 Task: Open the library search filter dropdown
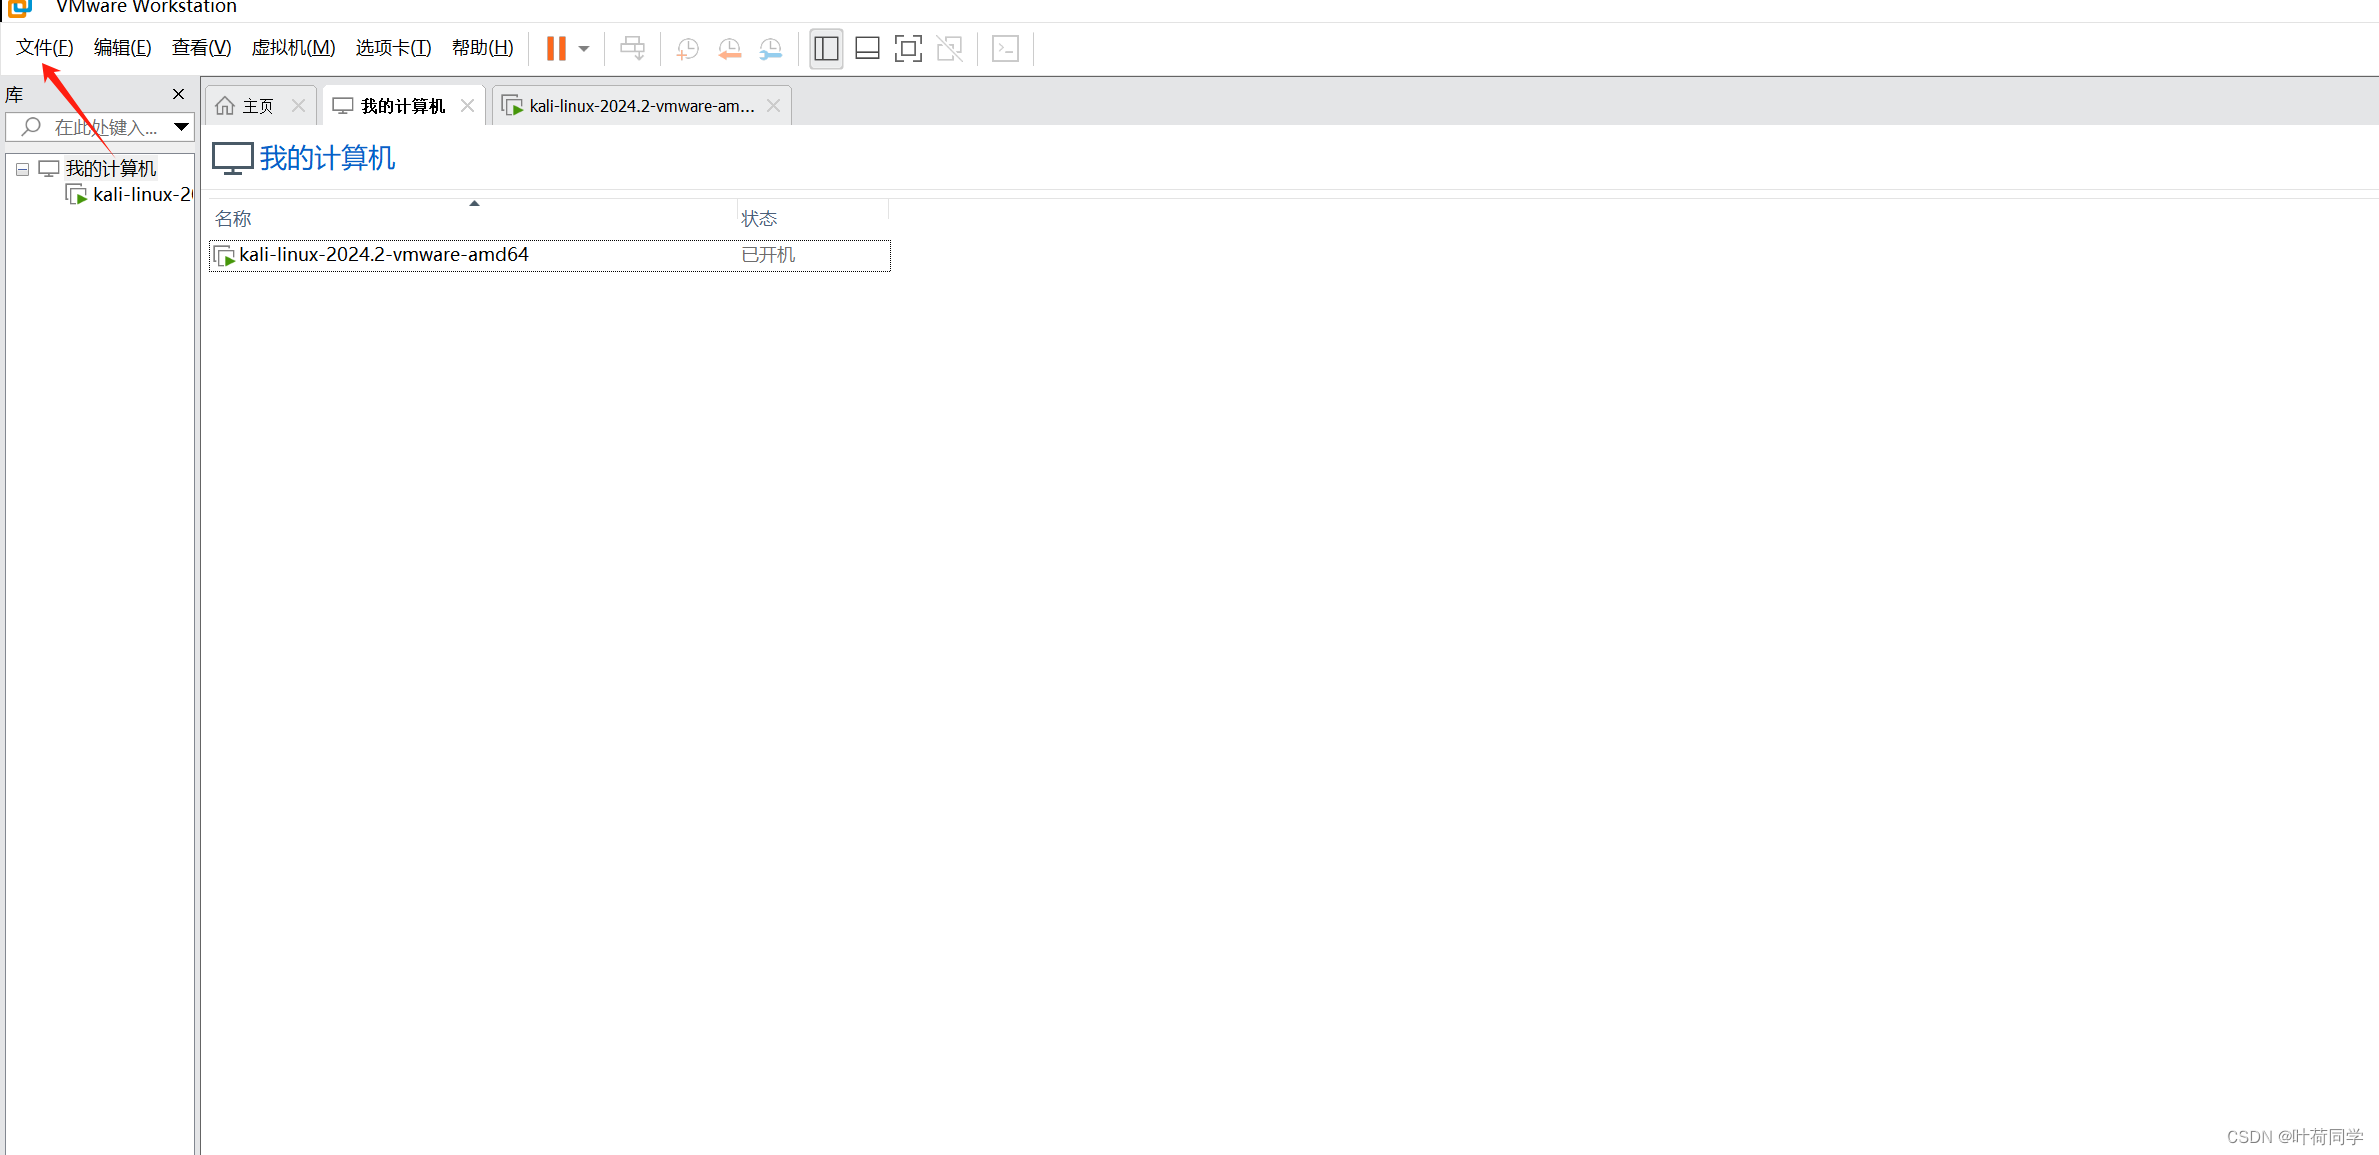181,127
